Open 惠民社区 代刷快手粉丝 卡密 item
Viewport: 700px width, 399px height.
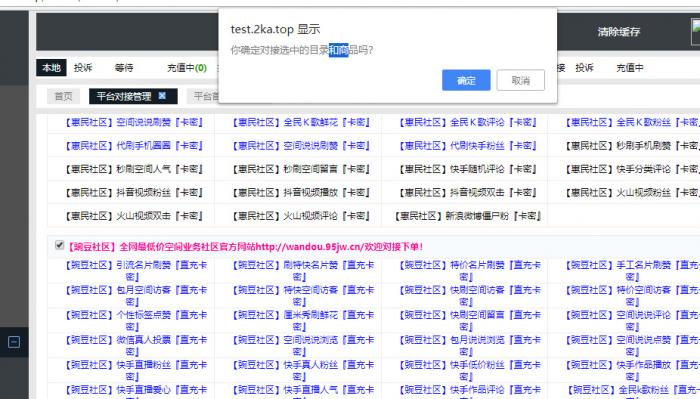(468, 145)
